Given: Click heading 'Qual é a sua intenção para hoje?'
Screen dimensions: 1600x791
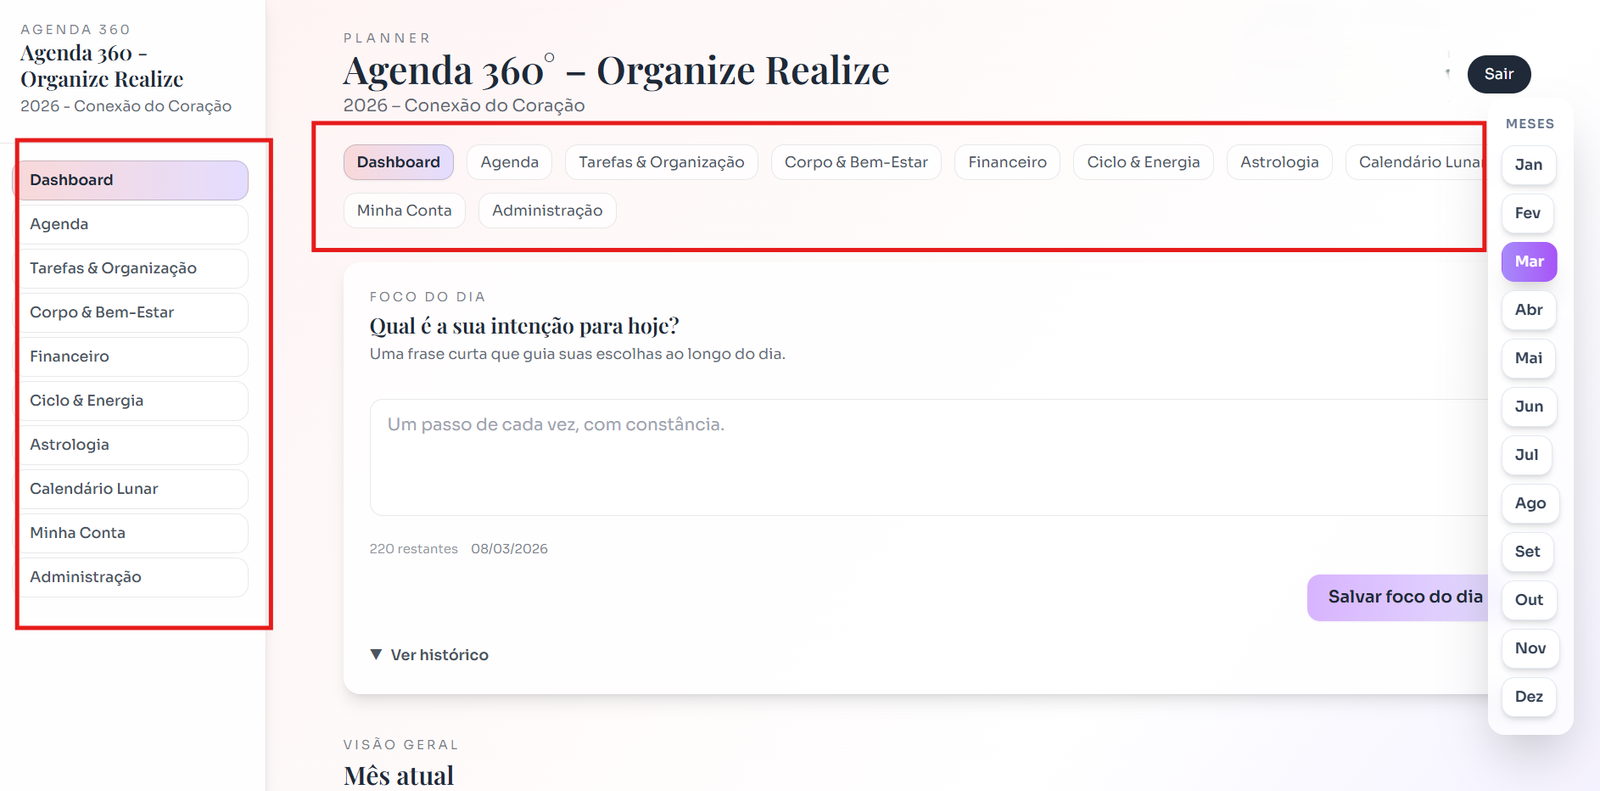Looking at the screenshot, I should tap(524, 326).
